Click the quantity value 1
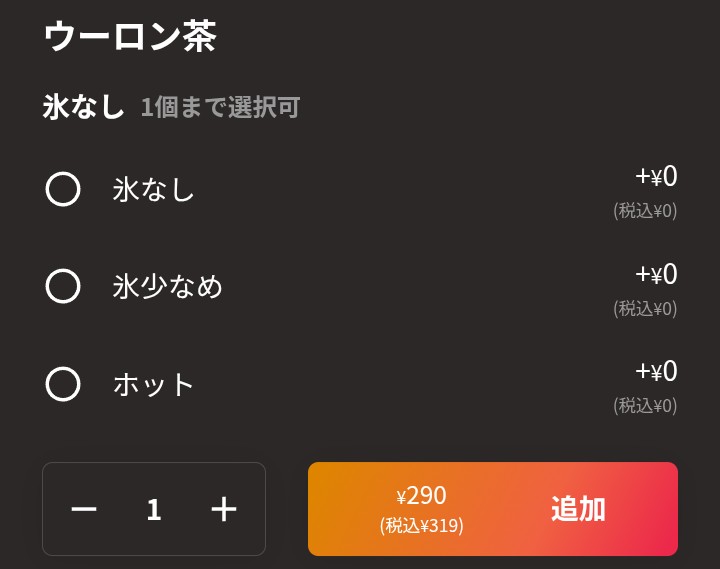The image size is (720, 569). tap(154, 510)
